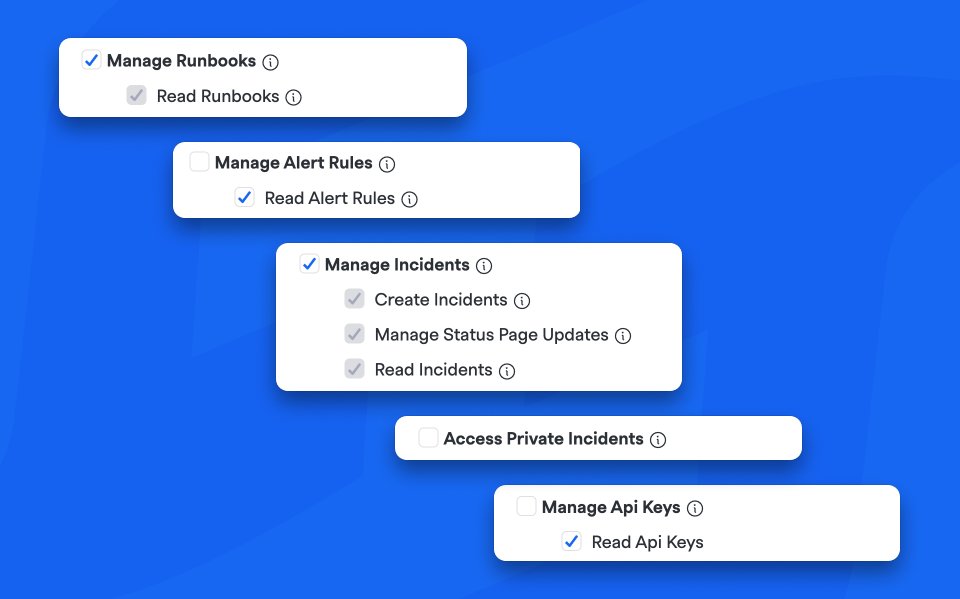Screen dimensions: 960x599
Task: Disable the Manage Incidents permission
Action: (309, 265)
